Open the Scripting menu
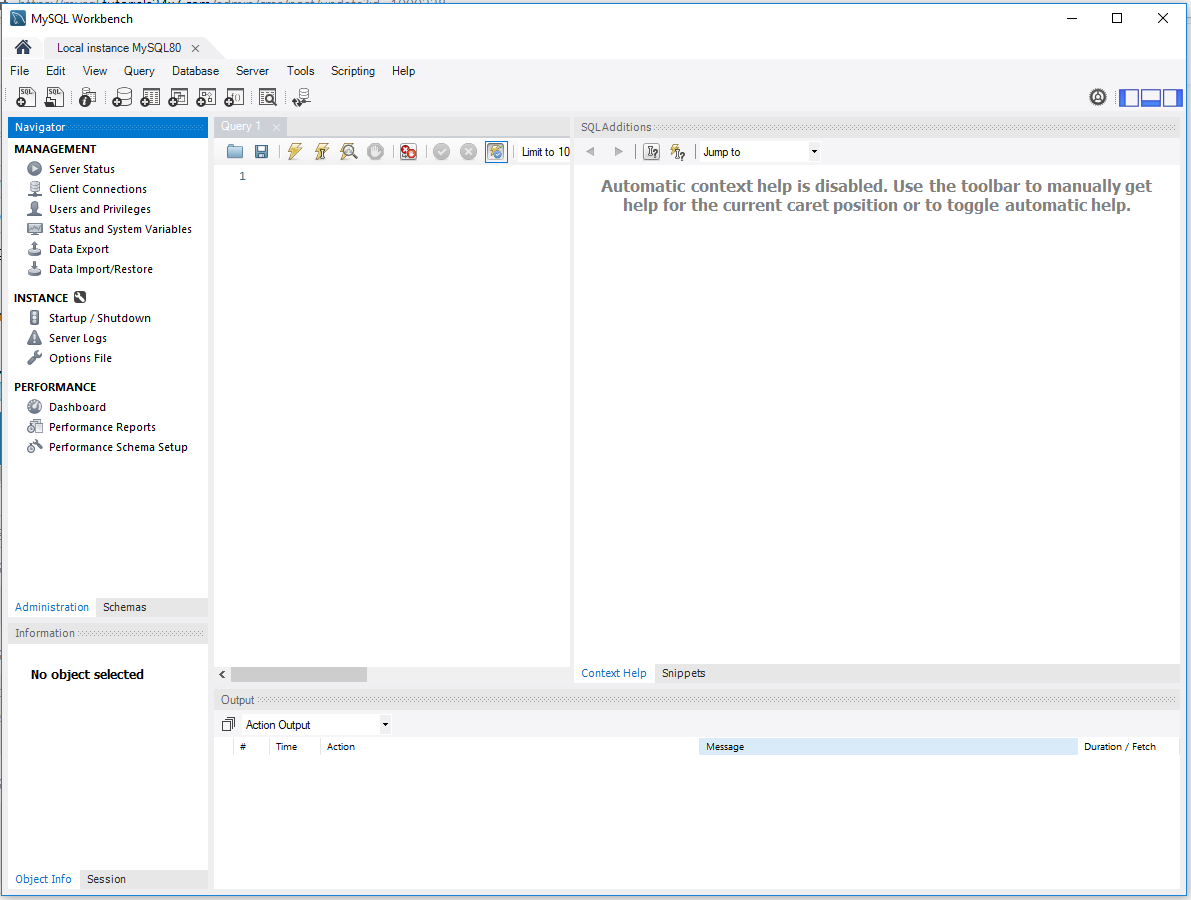 click(x=352, y=71)
